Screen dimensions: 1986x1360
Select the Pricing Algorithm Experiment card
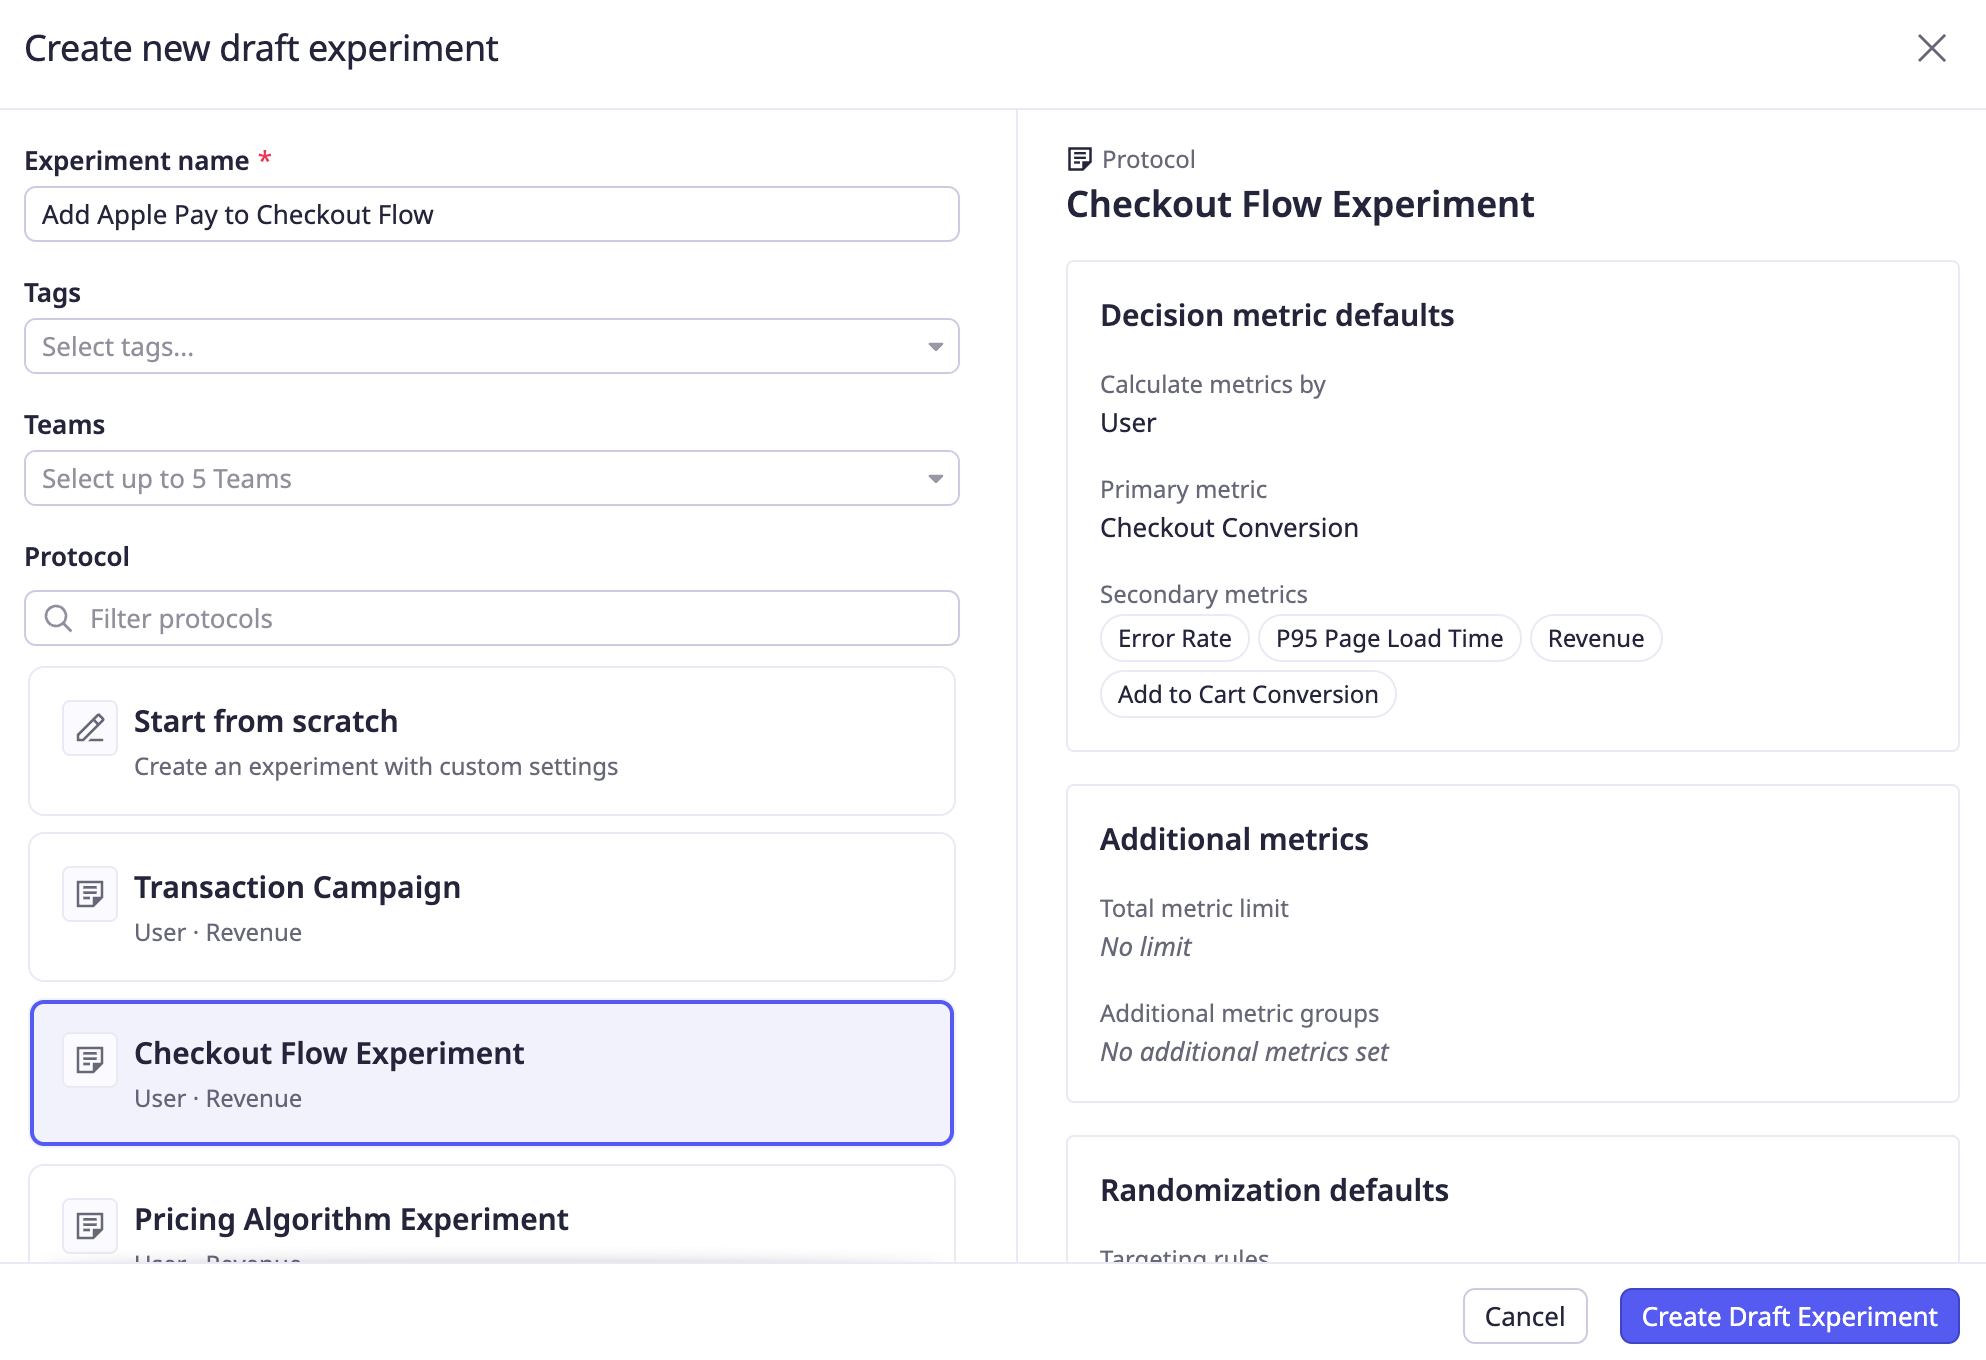492,1214
